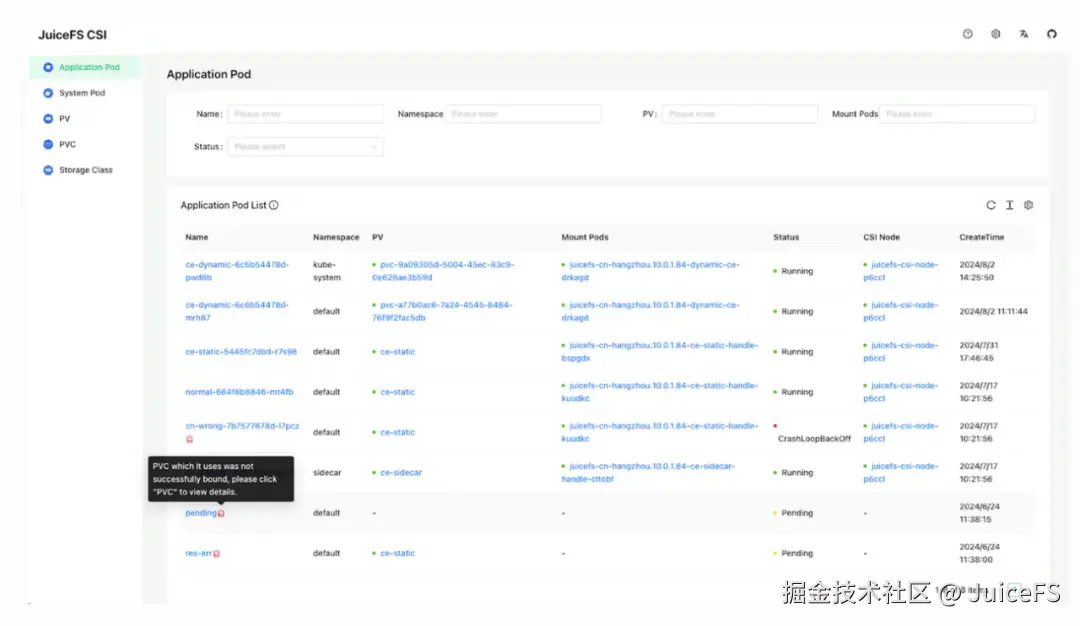Image resolution: width=1080 pixels, height=626 pixels.
Task: Refresh the Application Pod List
Action: pos(990,205)
